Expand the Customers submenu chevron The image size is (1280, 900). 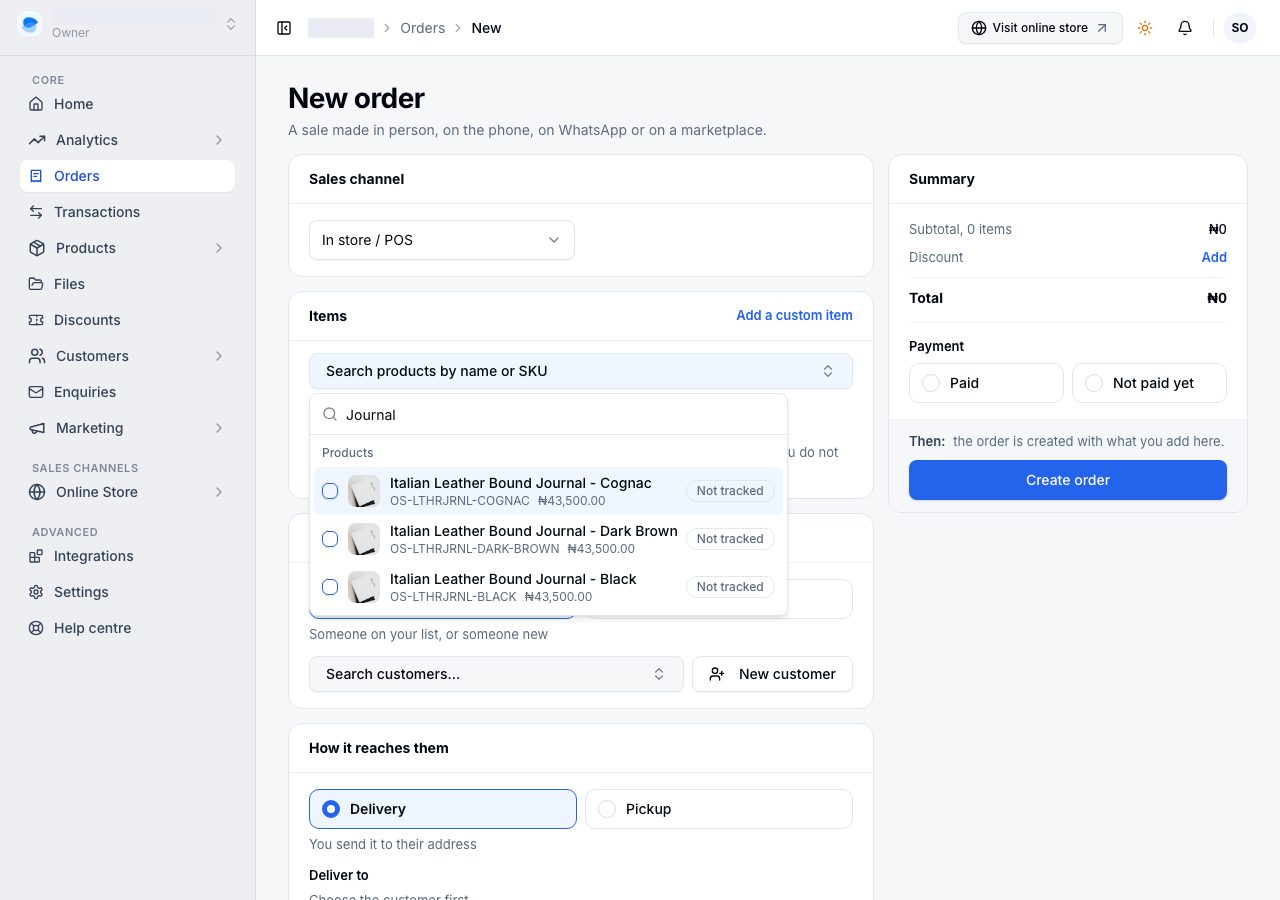click(x=219, y=356)
